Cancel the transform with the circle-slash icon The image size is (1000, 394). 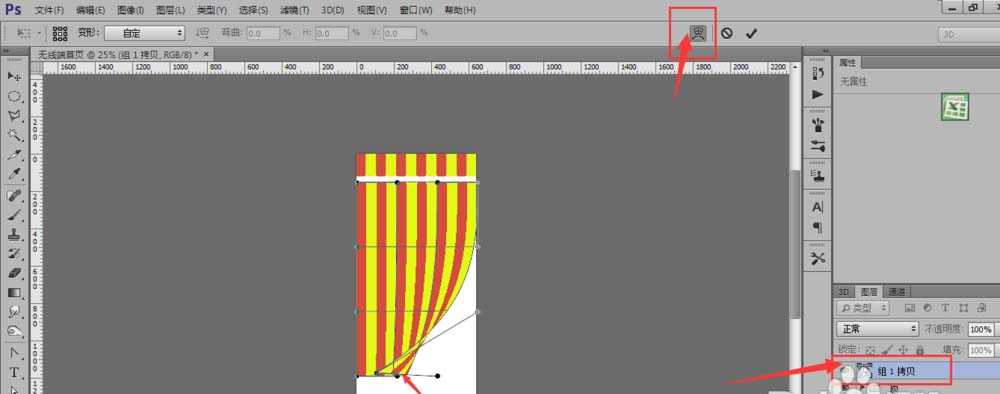coord(726,33)
